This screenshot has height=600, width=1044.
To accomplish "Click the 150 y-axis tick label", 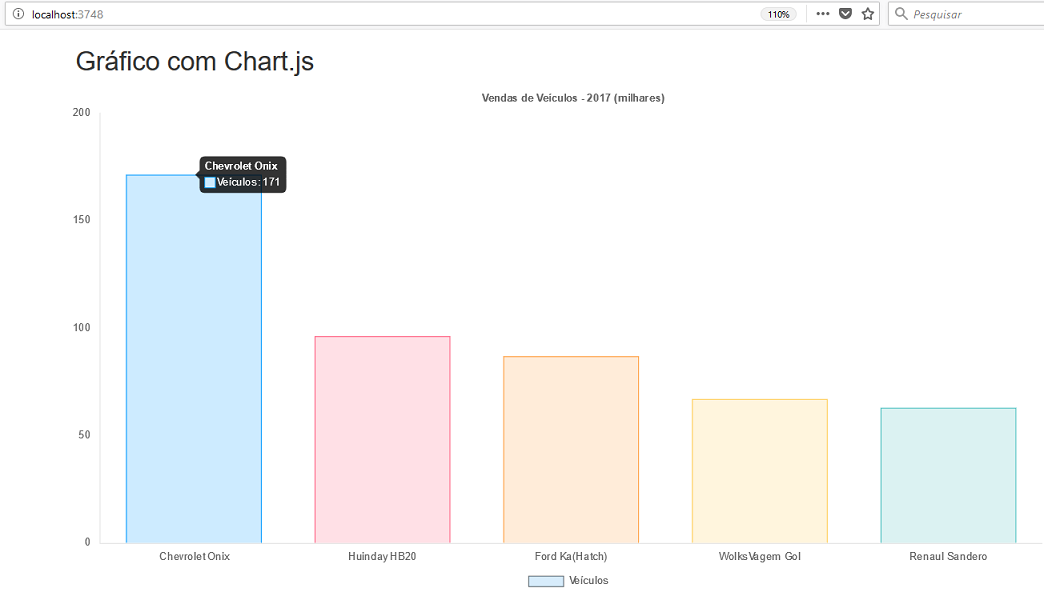I will [x=81, y=220].
